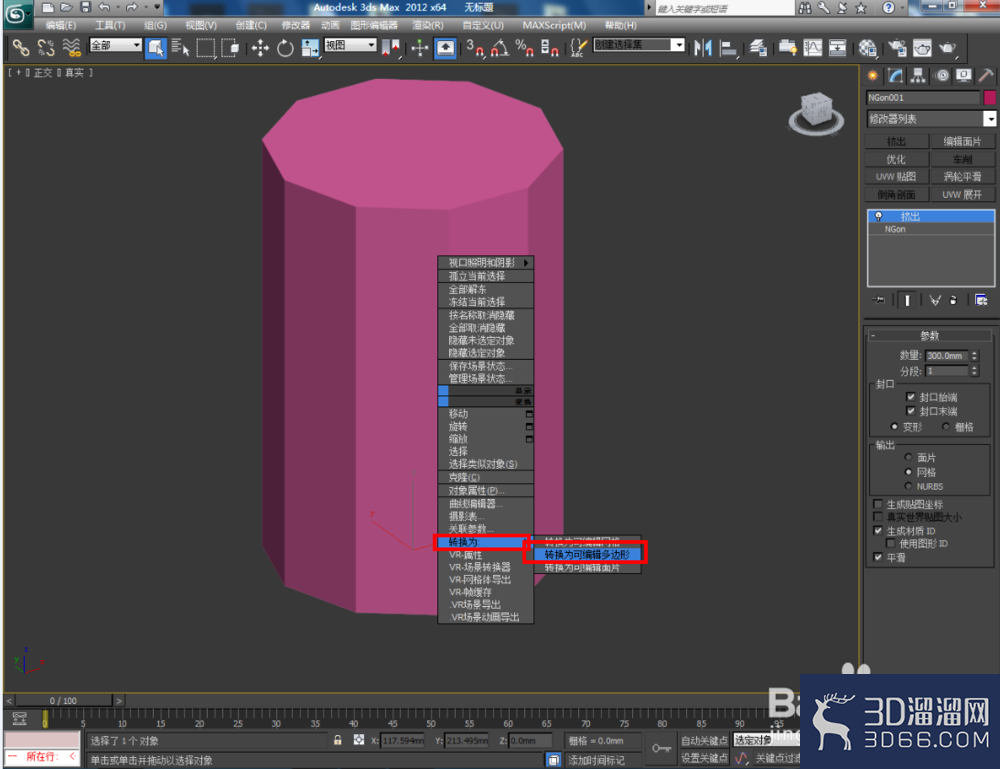The width and height of the screenshot is (1000, 769).
Task: Activate the Select Object arrow tool
Action: click(155, 48)
